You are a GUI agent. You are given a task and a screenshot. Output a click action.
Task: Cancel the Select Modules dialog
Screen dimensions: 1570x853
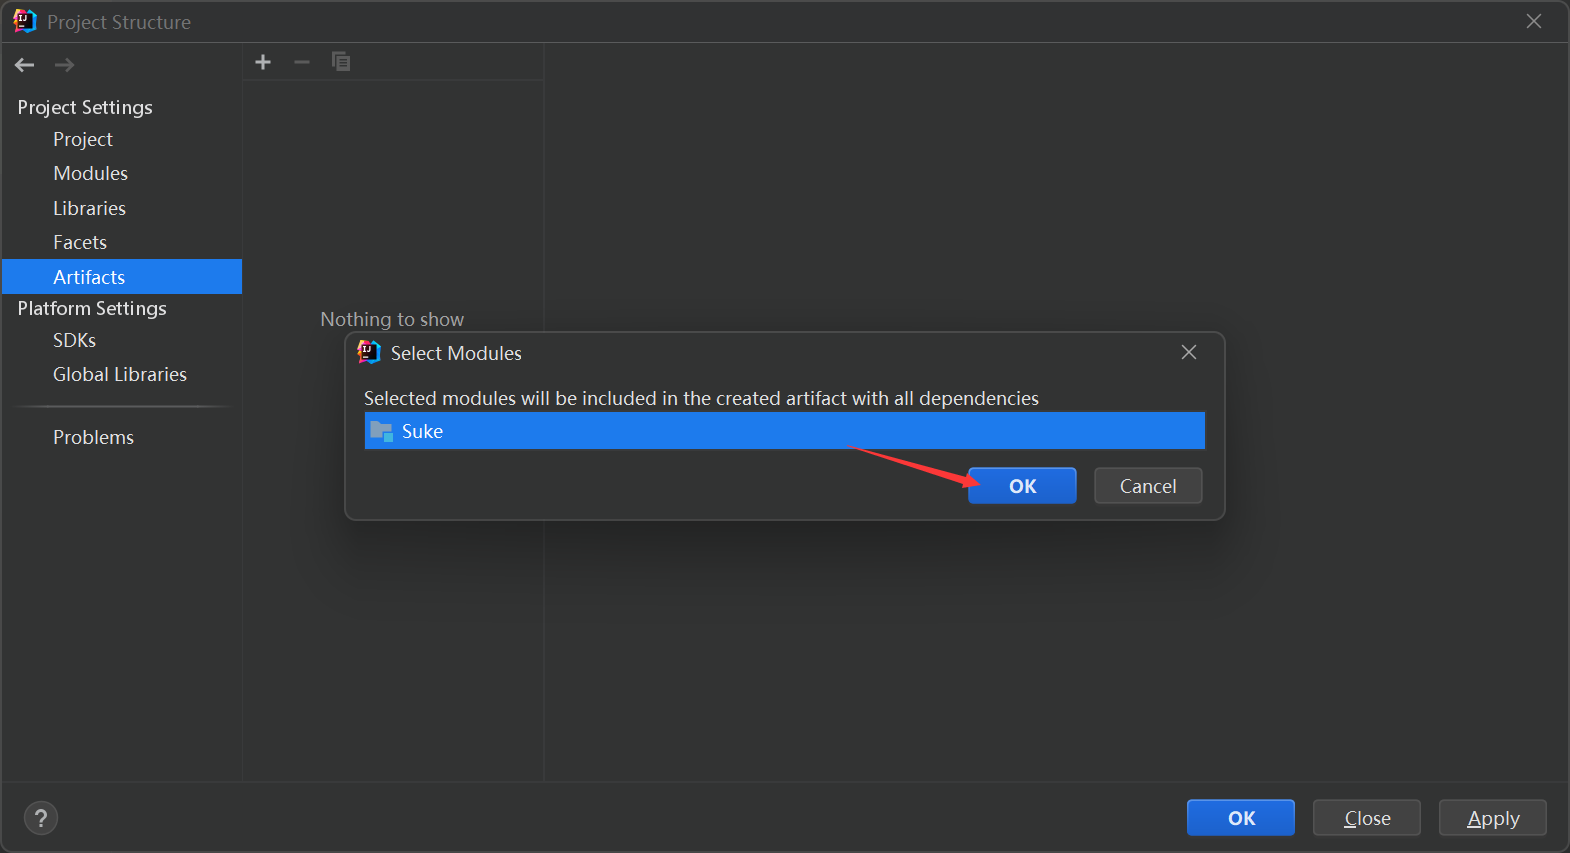1148,486
